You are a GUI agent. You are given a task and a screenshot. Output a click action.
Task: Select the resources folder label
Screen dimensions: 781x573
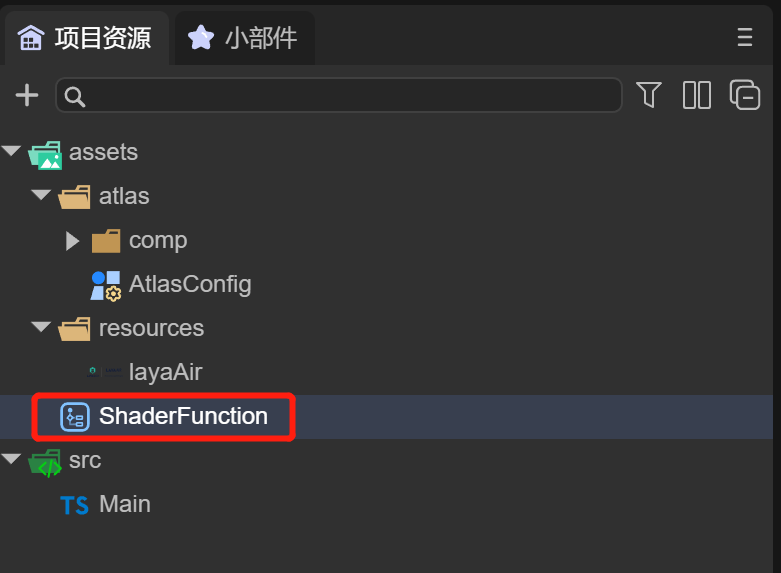[x=151, y=328]
